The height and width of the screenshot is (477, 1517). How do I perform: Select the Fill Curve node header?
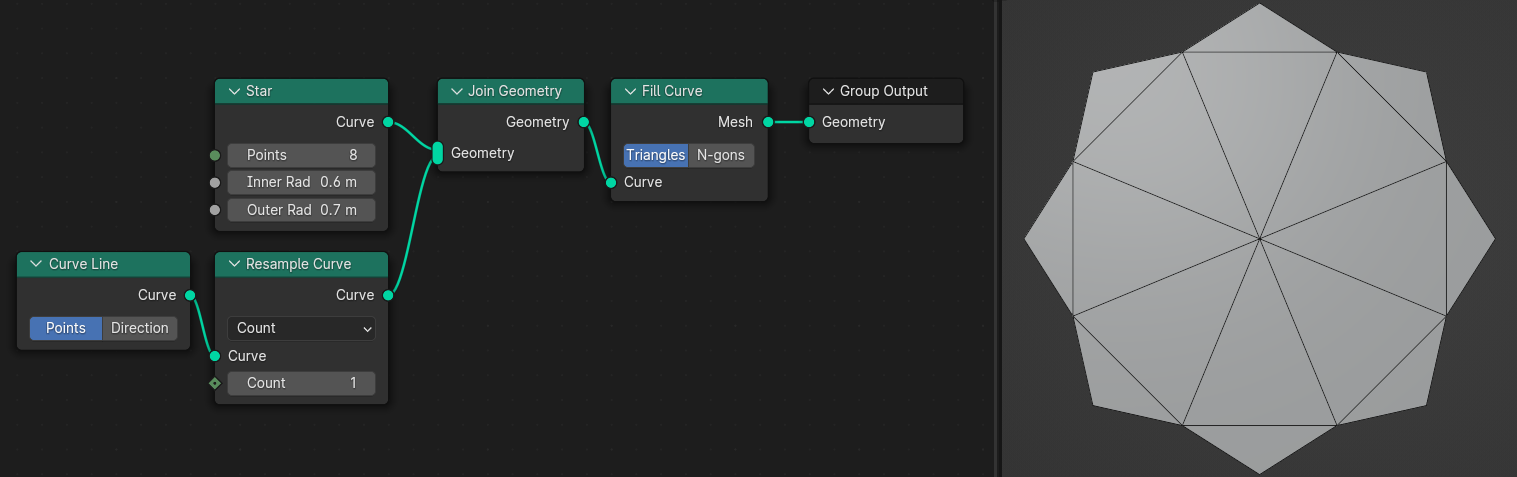click(x=689, y=91)
